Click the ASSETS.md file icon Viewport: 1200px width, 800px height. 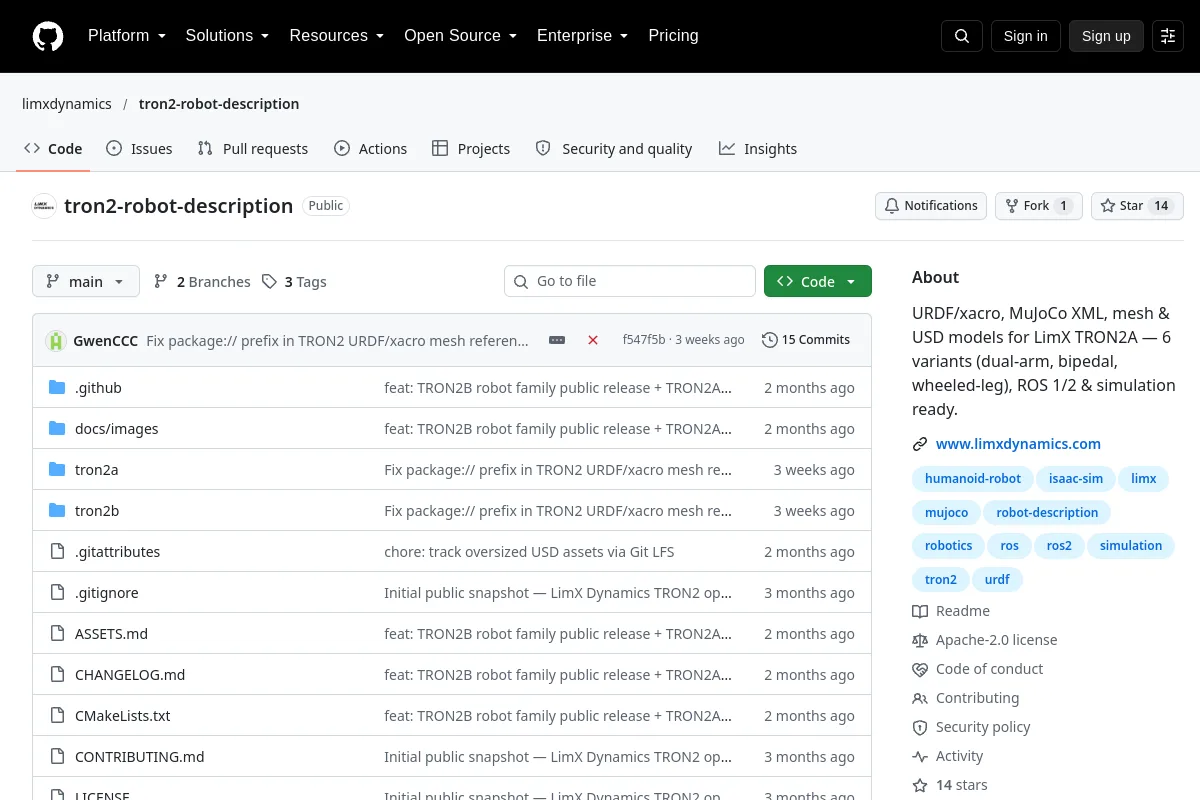click(x=57, y=634)
